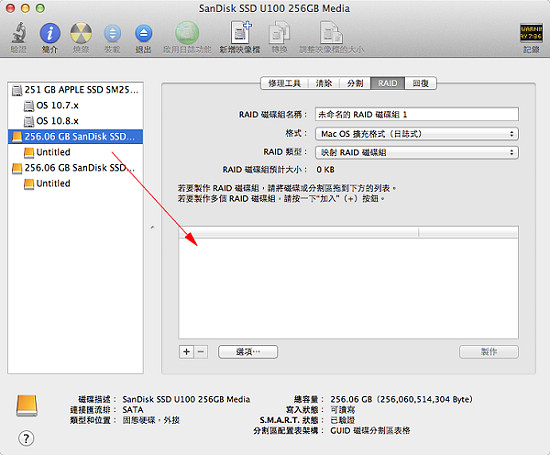Click the GUID partition map scheme value
This screenshot has width=550, height=455.
click(370, 430)
